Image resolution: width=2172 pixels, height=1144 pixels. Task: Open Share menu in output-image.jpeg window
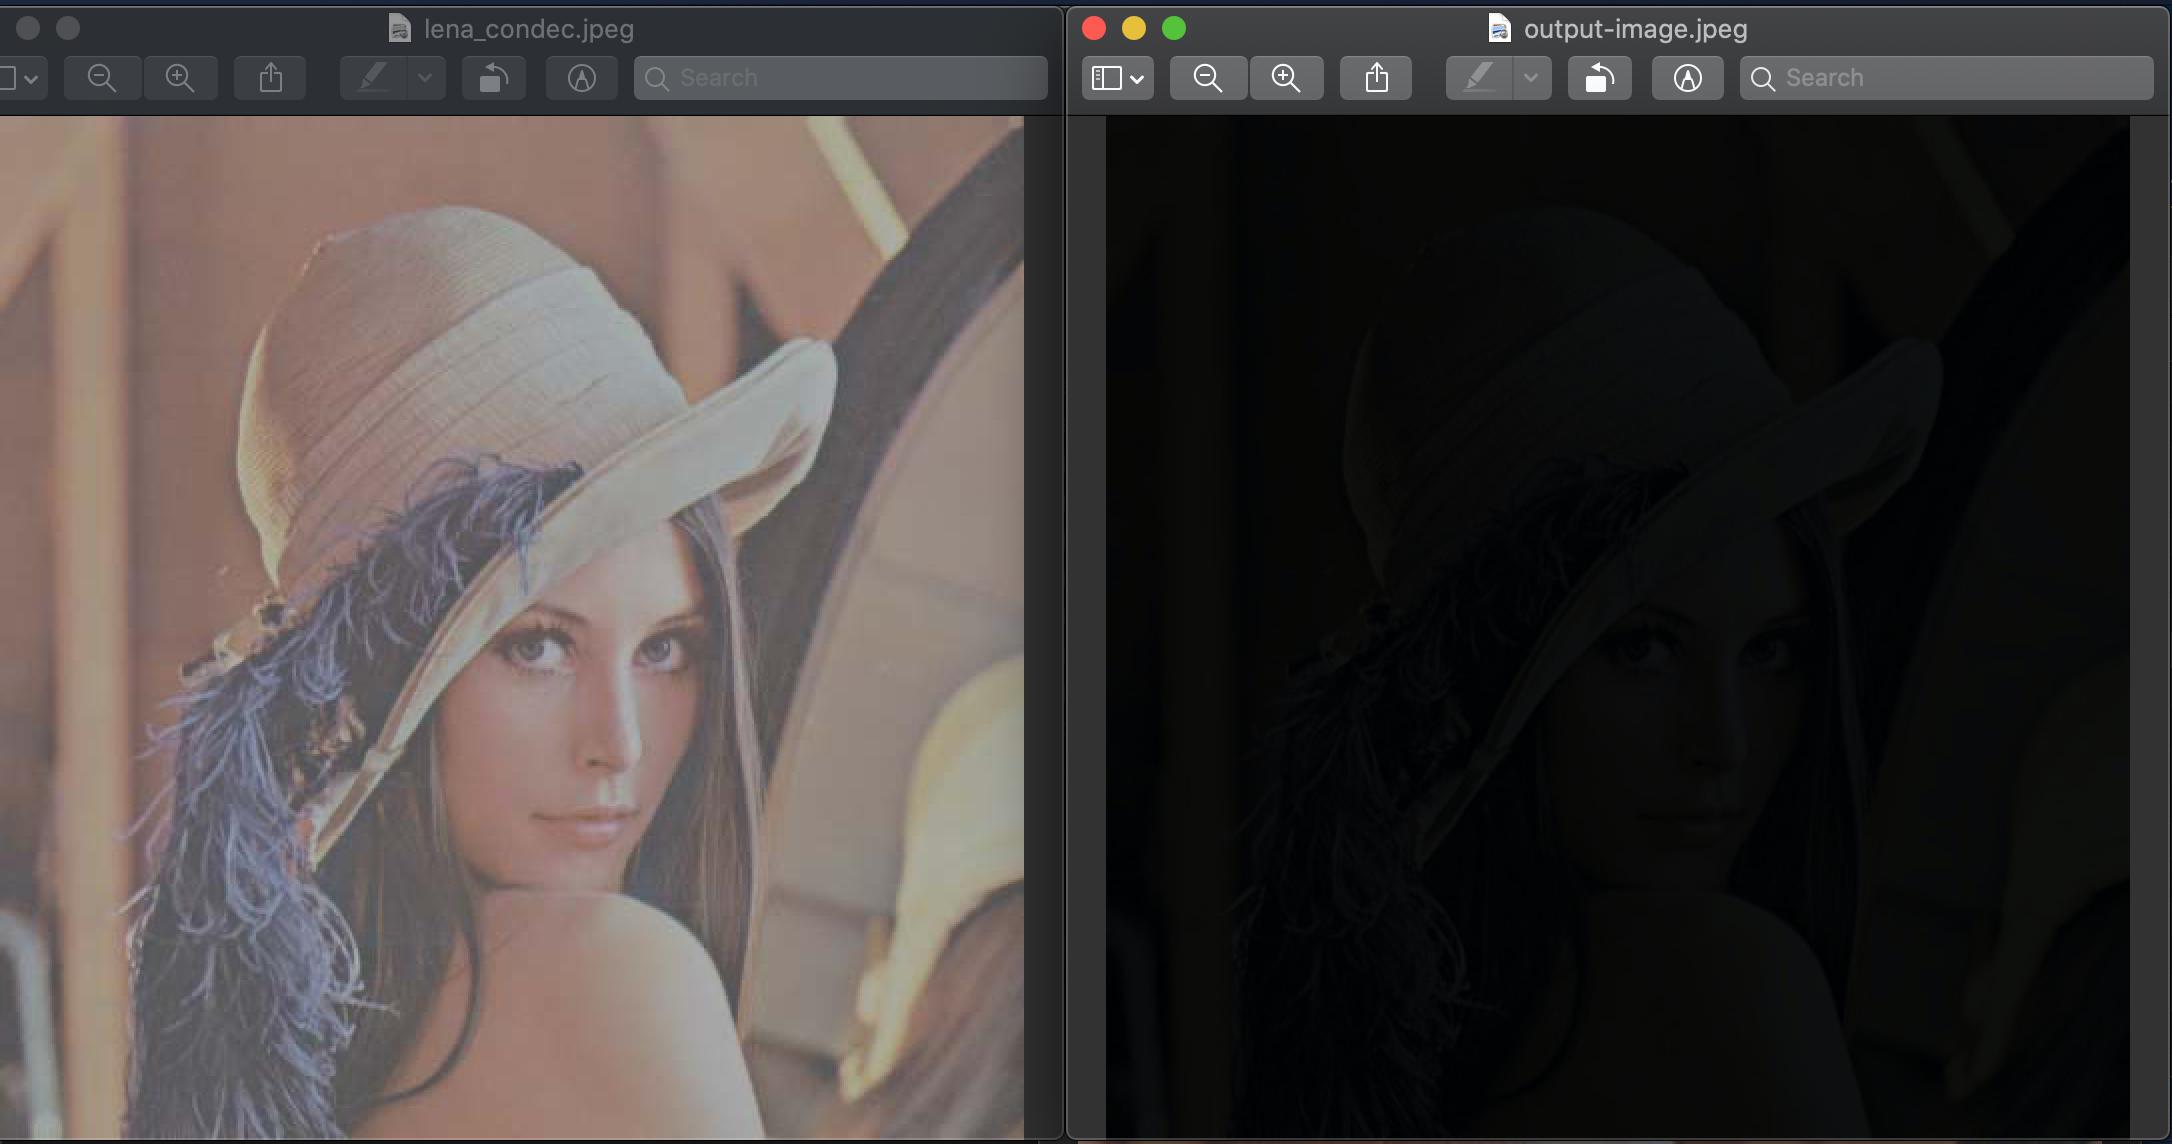[1376, 78]
